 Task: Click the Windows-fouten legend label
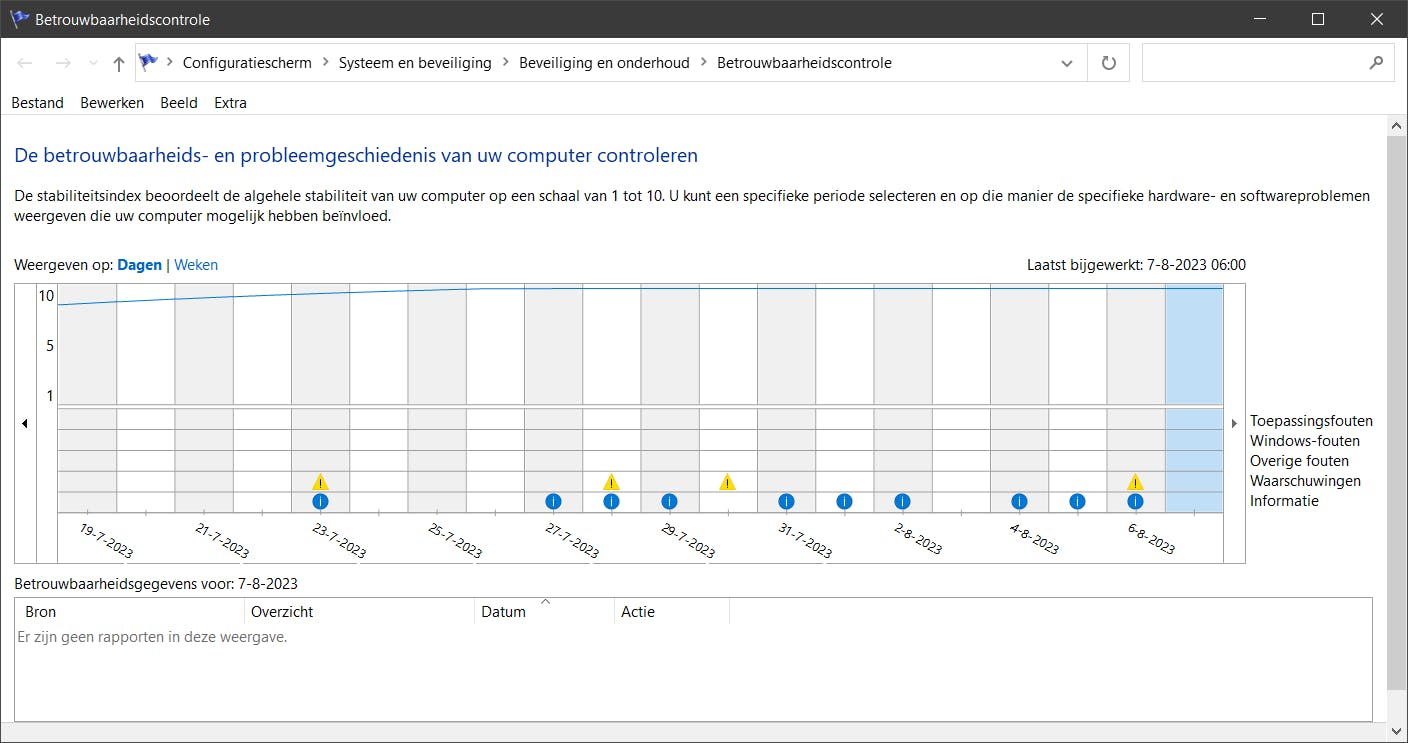(1305, 441)
